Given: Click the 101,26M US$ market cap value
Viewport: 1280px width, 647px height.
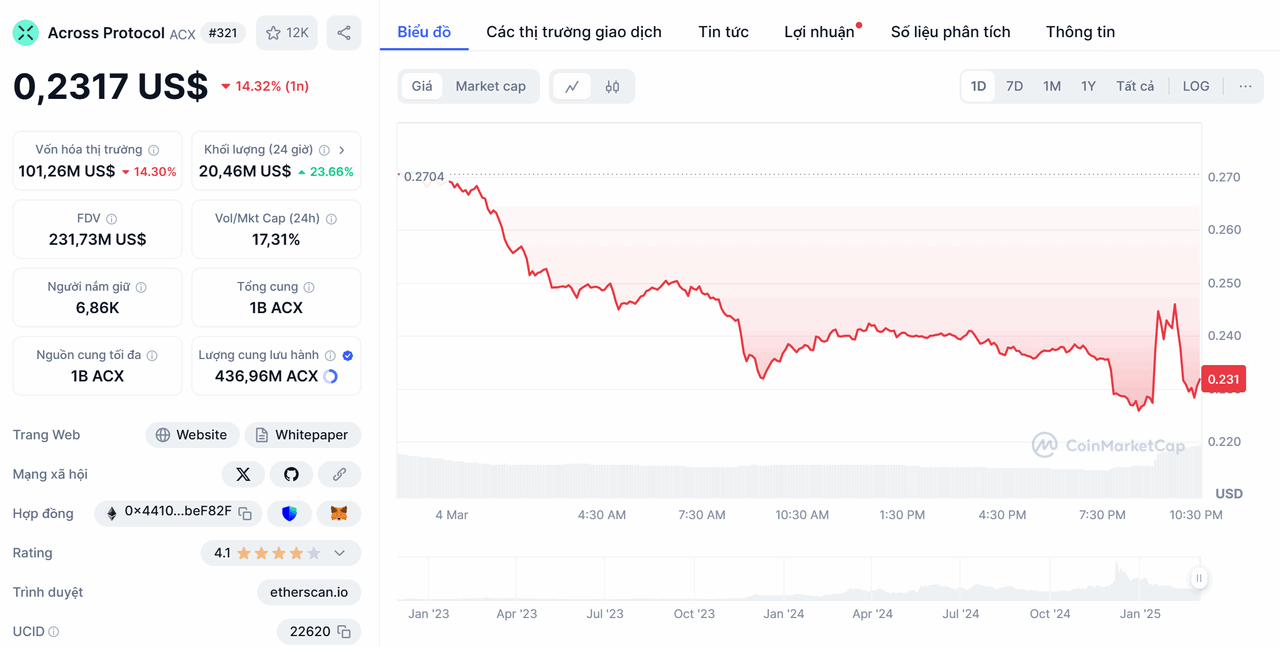Looking at the screenshot, I should (67, 171).
